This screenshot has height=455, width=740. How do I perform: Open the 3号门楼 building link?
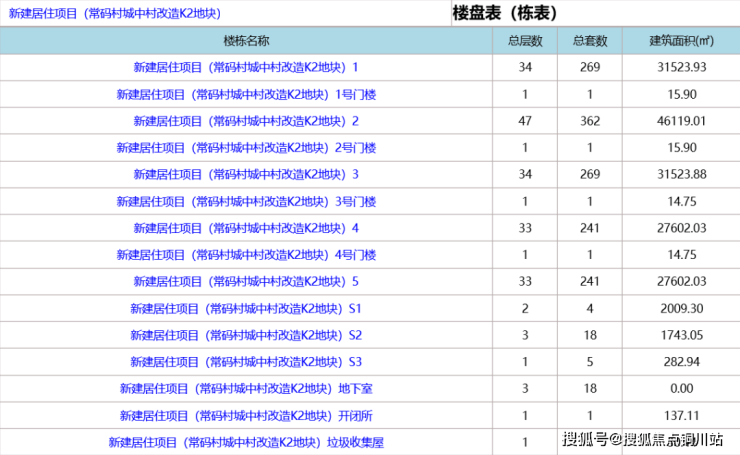(246, 201)
